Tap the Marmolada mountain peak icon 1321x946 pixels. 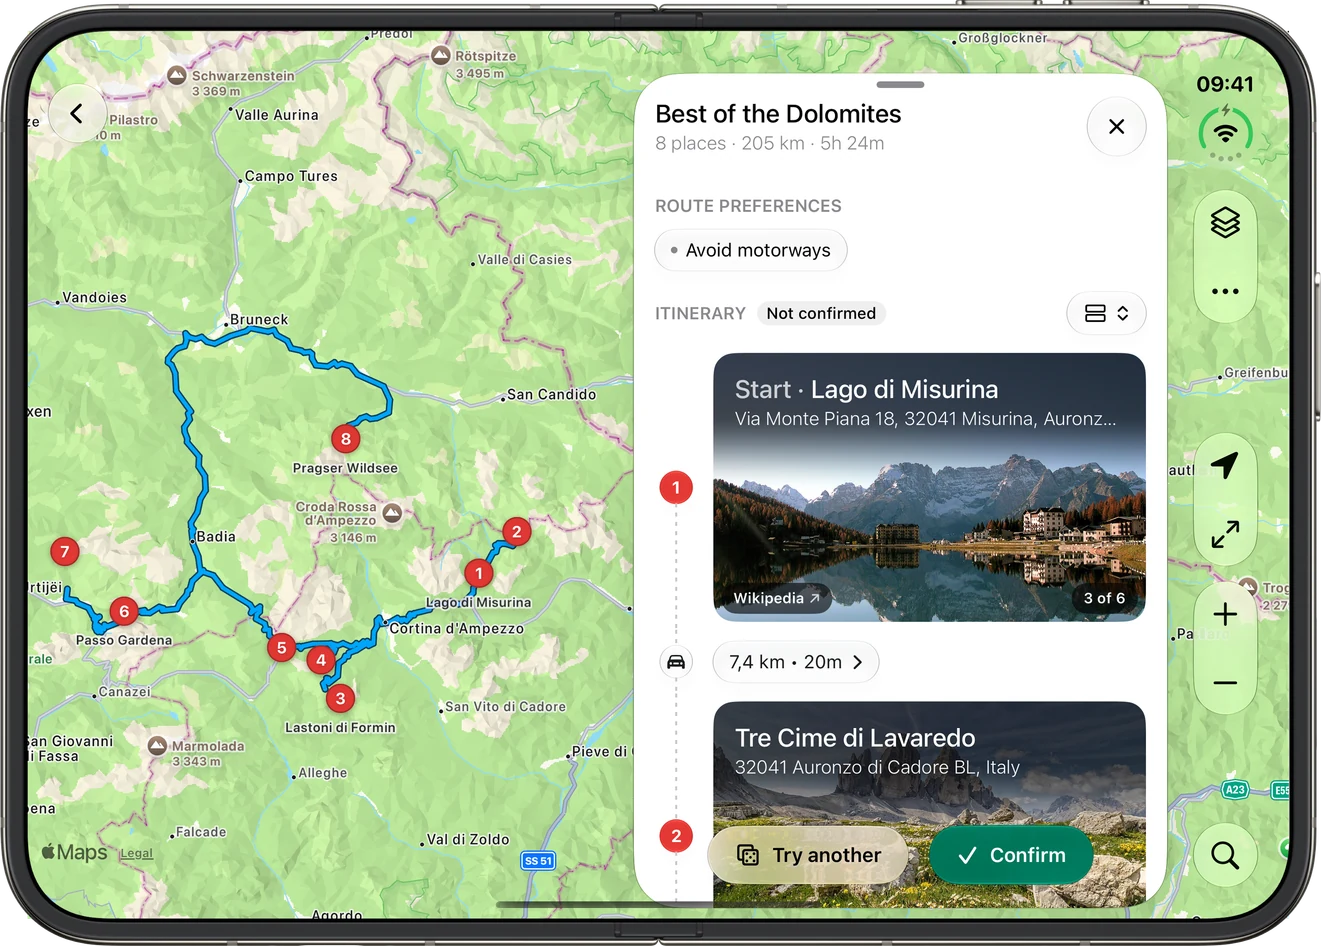(x=157, y=746)
